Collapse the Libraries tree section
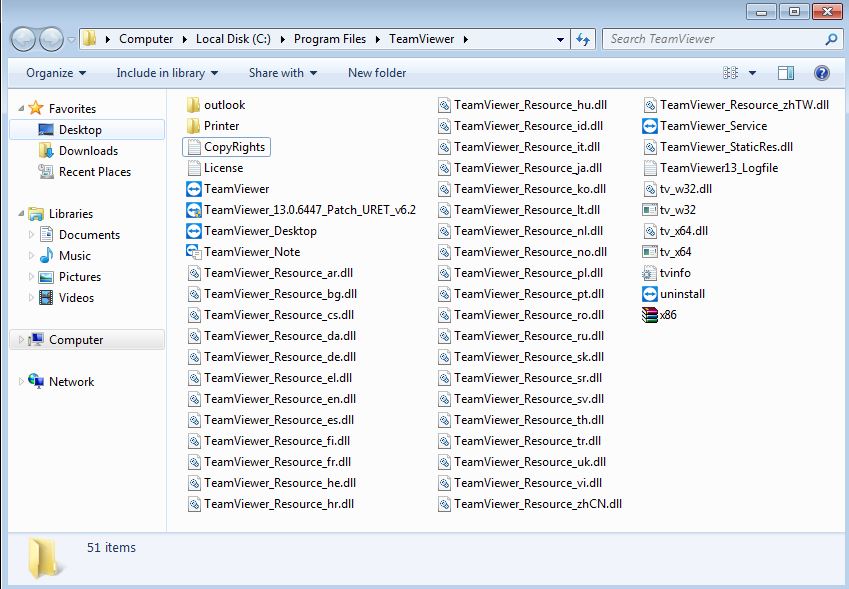The height and width of the screenshot is (589, 849). click(21, 213)
